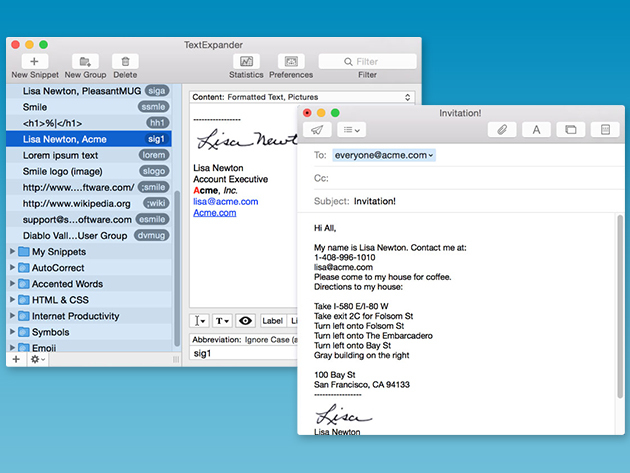Select the Lorem ipsum text snippet
The width and height of the screenshot is (630, 473).
[61, 156]
